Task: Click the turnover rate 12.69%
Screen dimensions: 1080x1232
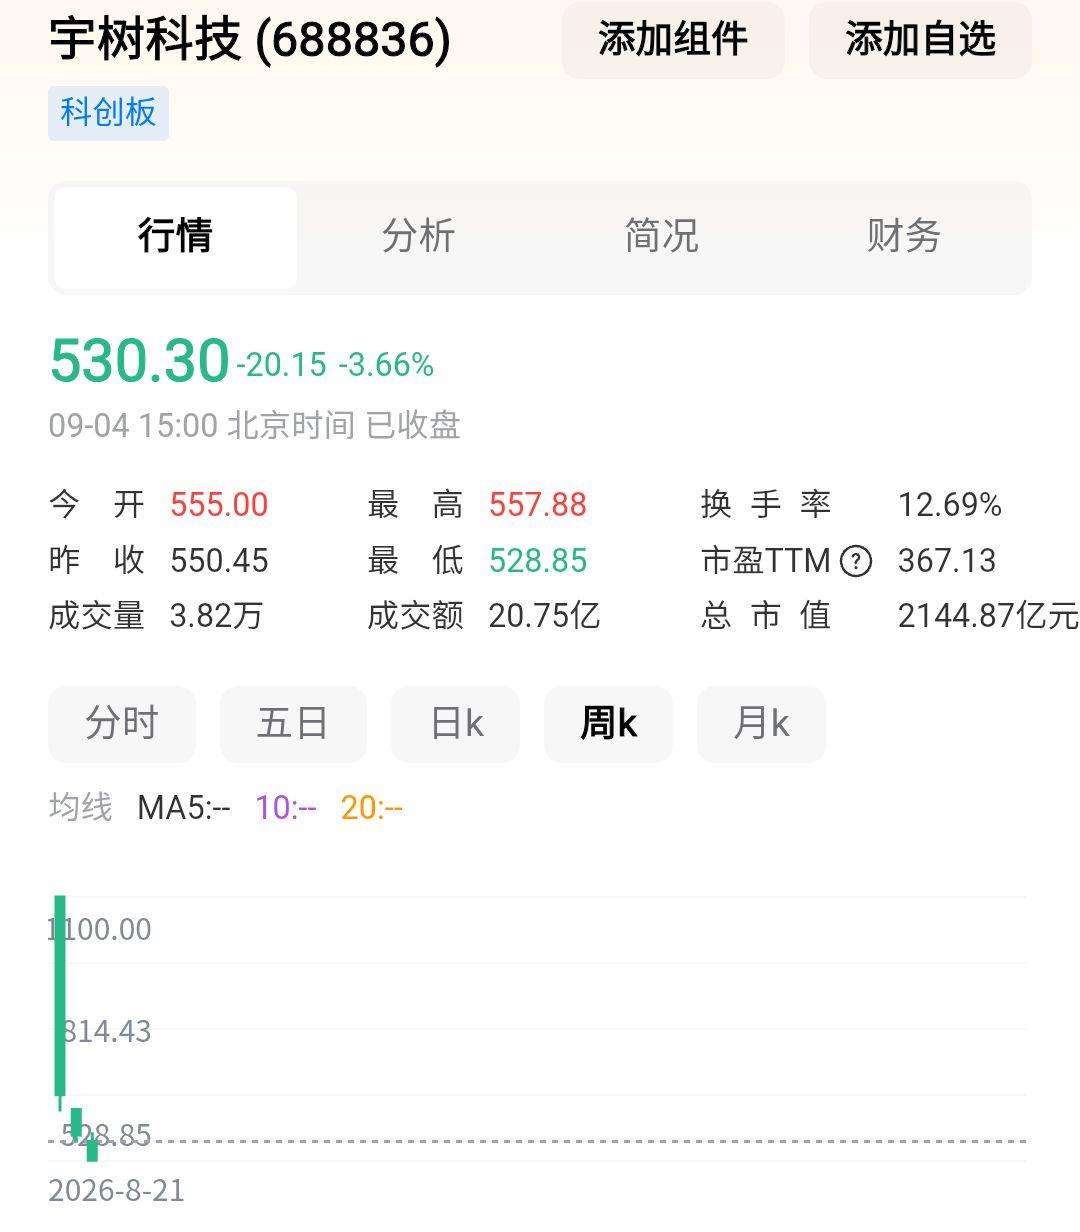Action: pyautogui.click(x=950, y=505)
